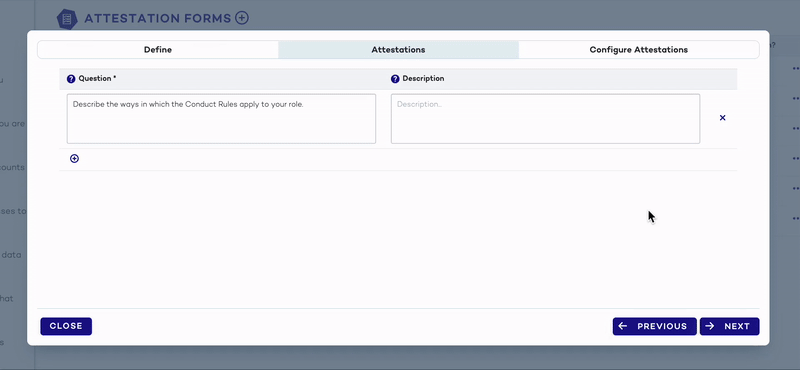This screenshot has width=800, height=370.
Task: Remove the attestation row with the X icon
Action: point(722,118)
